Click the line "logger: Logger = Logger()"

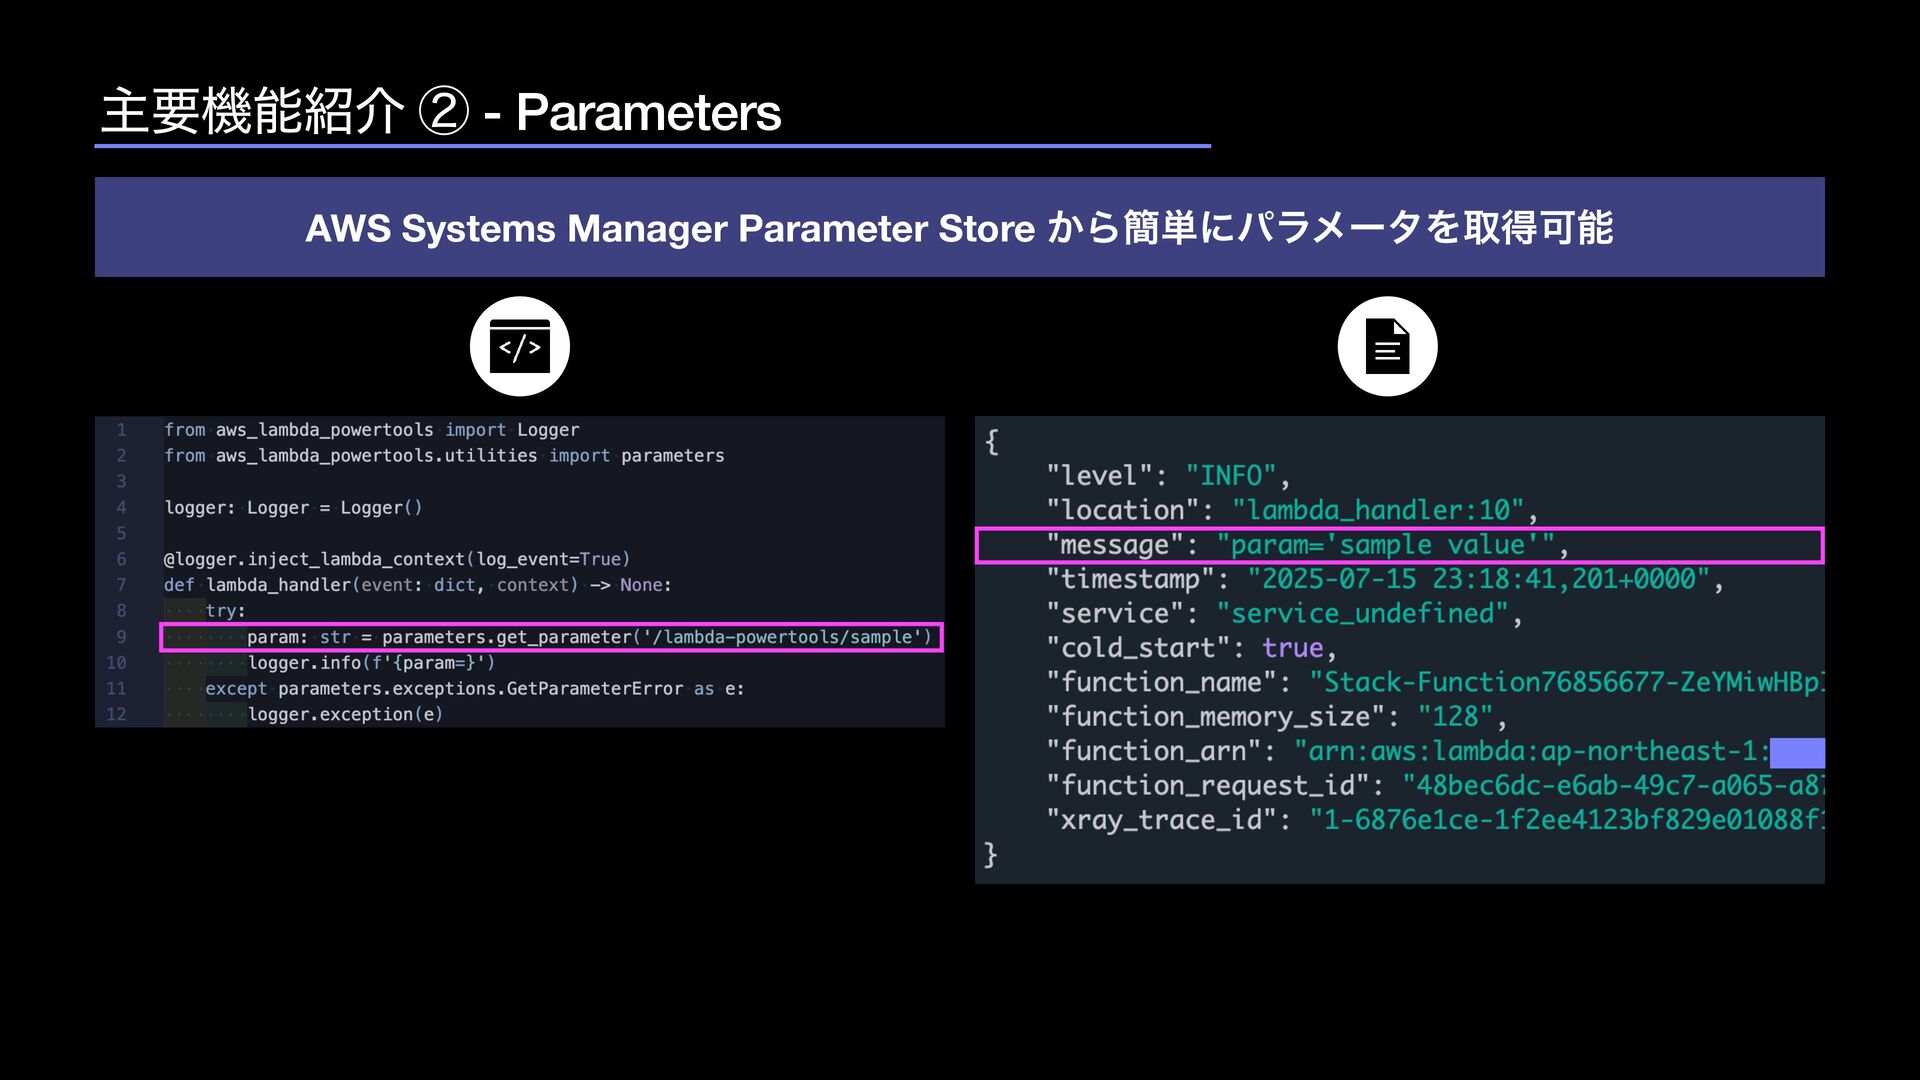(293, 508)
